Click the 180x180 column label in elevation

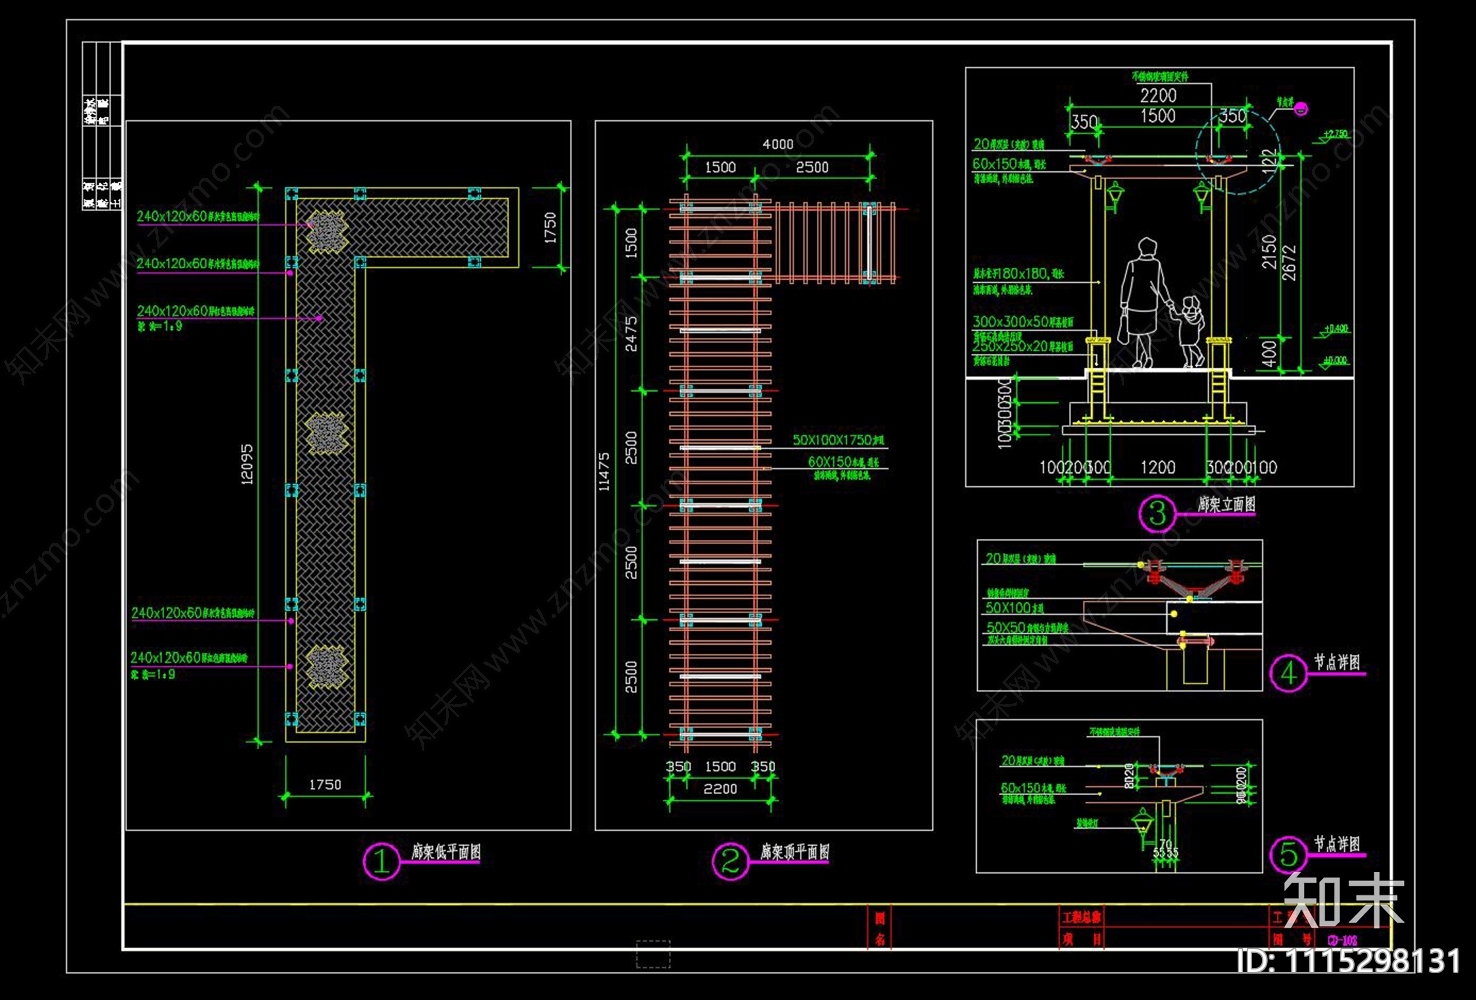(x=1018, y=273)
